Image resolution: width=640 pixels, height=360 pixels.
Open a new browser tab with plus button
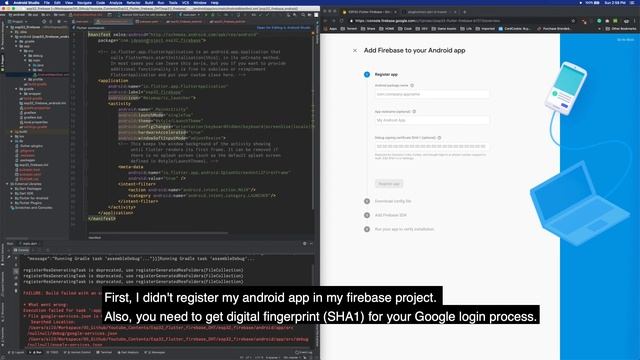click(464, 12)
